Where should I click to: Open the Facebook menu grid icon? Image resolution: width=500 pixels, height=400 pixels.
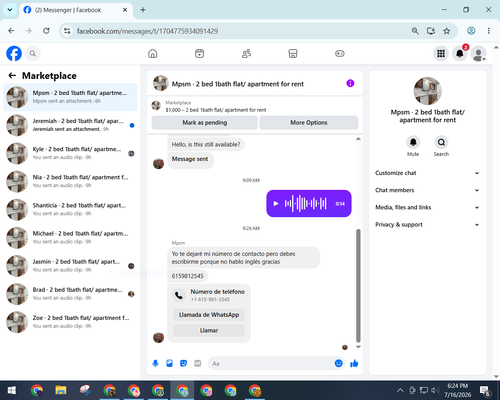[441, 53]
